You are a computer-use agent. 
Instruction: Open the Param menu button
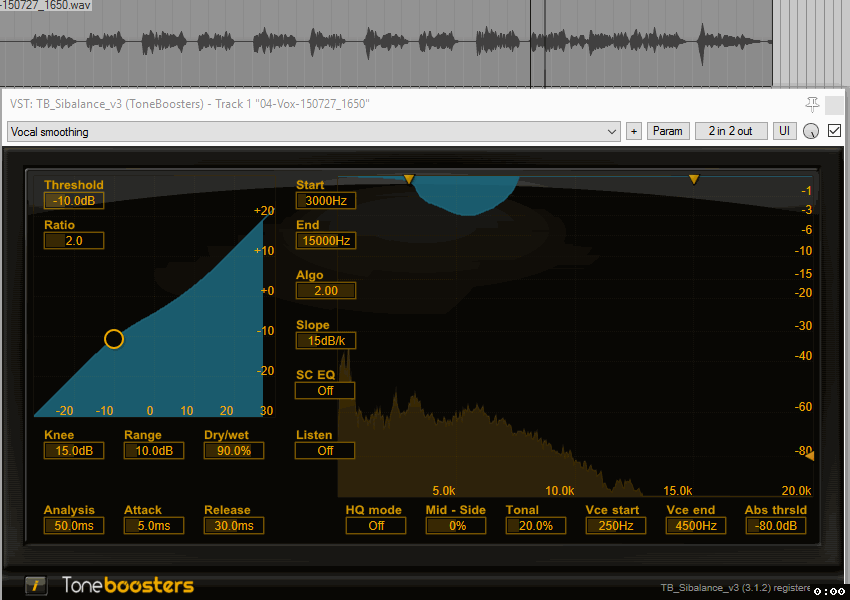[x=668, y=131]
